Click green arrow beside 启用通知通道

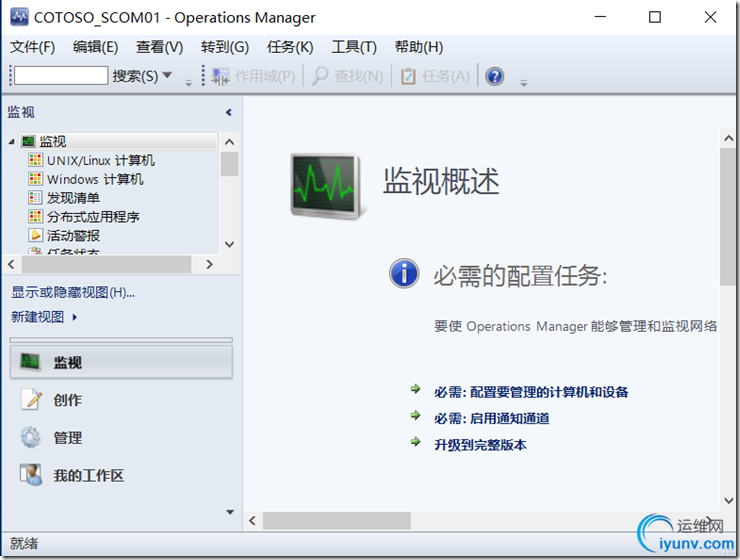coord(415,416)
